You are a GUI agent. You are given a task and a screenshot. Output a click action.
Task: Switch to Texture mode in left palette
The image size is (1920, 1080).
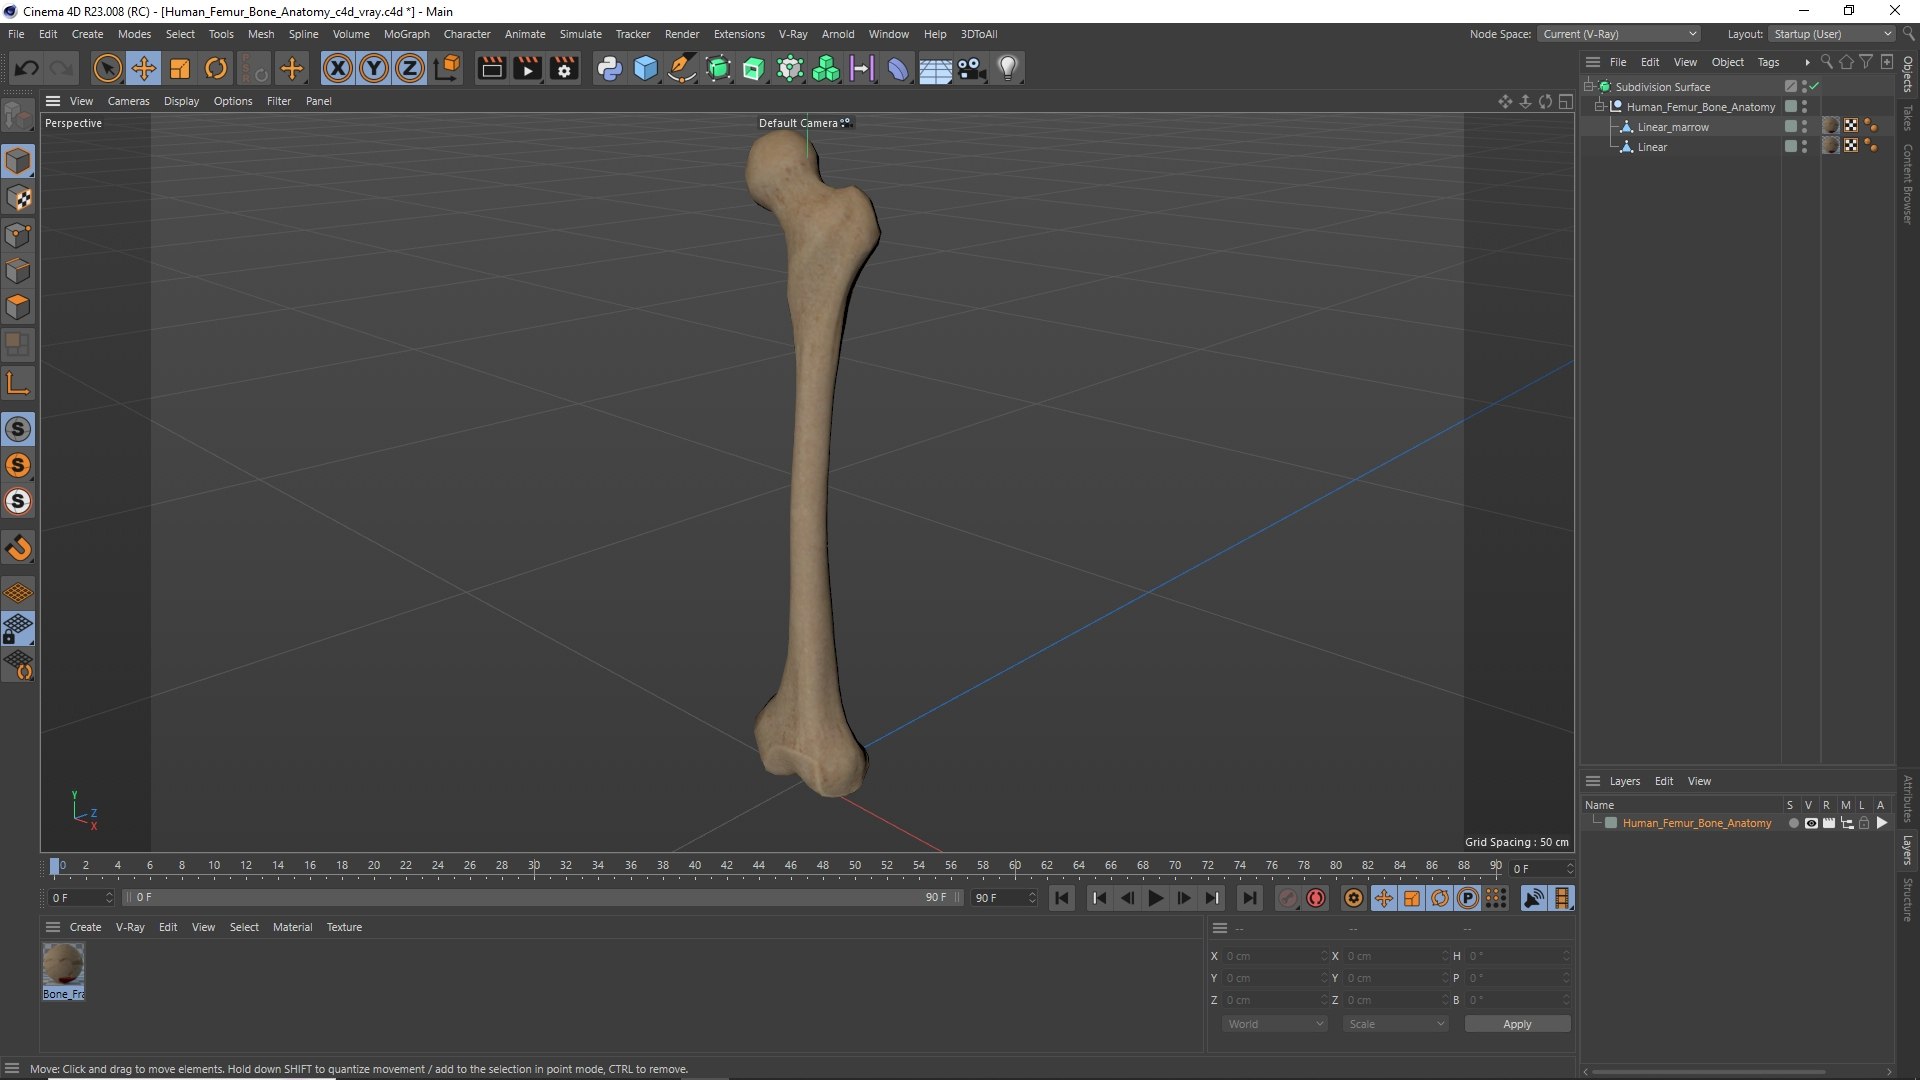pyautogui.click(x=18, y=198)
